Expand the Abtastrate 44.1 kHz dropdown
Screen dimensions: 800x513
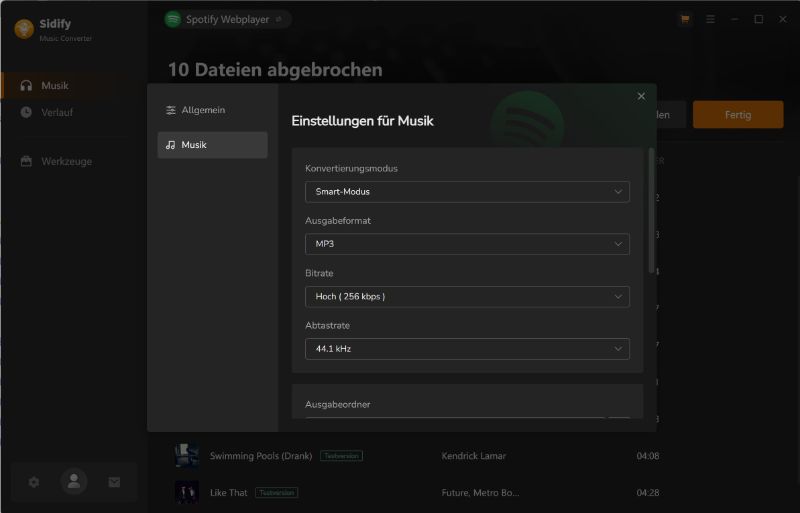467,349
